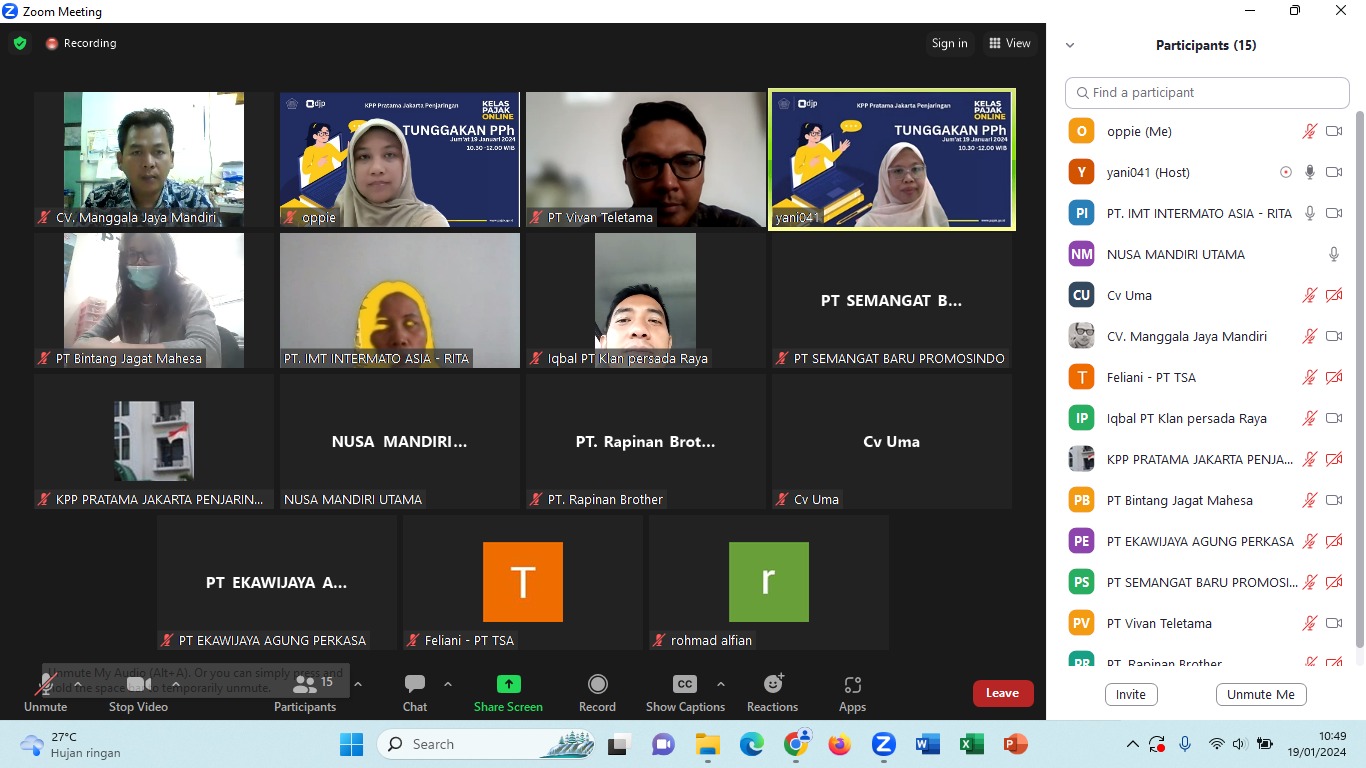Expand the arrow next to Chat
This screenshot has height=768, width=1366.
tap(448, 684)
